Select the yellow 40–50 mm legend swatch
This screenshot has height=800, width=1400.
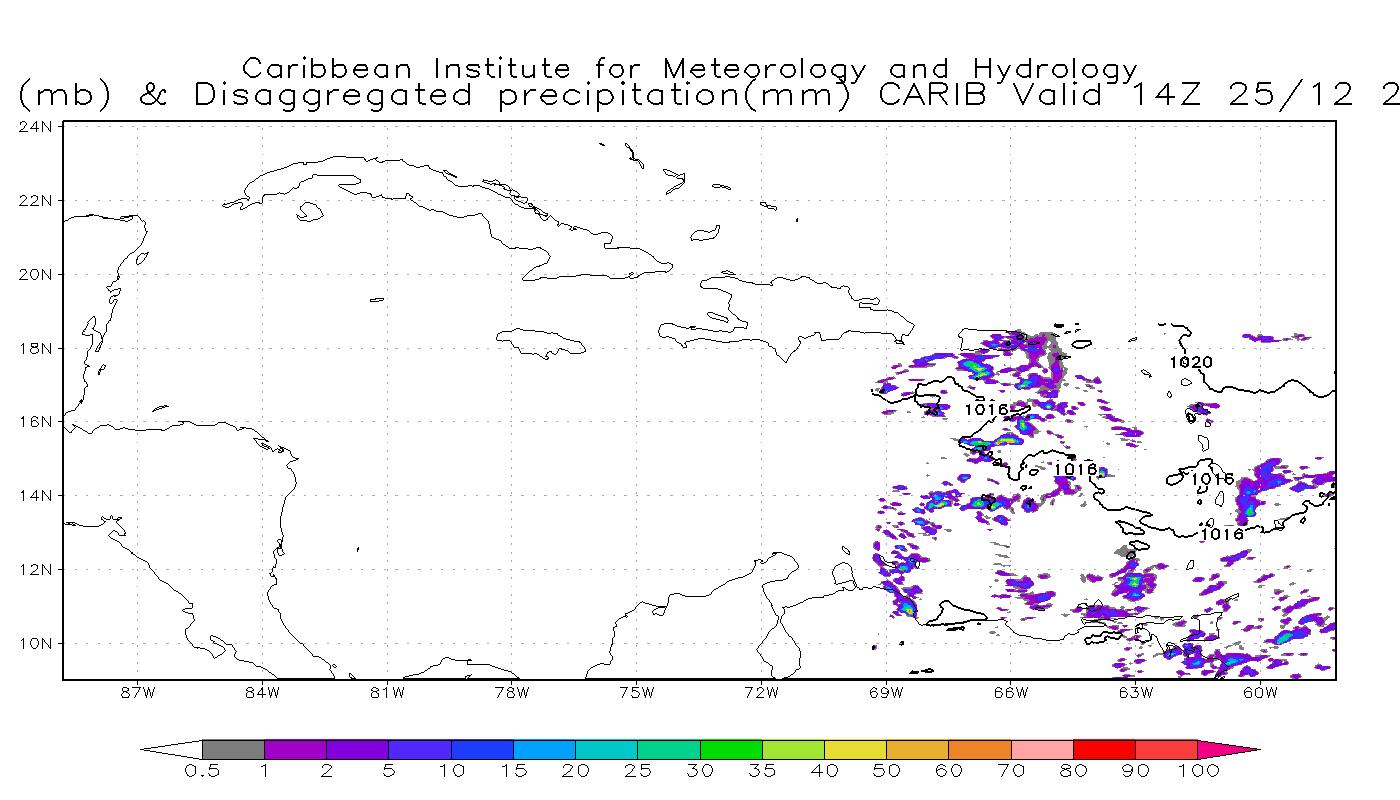pyautogui.click(x=855, y=749)
